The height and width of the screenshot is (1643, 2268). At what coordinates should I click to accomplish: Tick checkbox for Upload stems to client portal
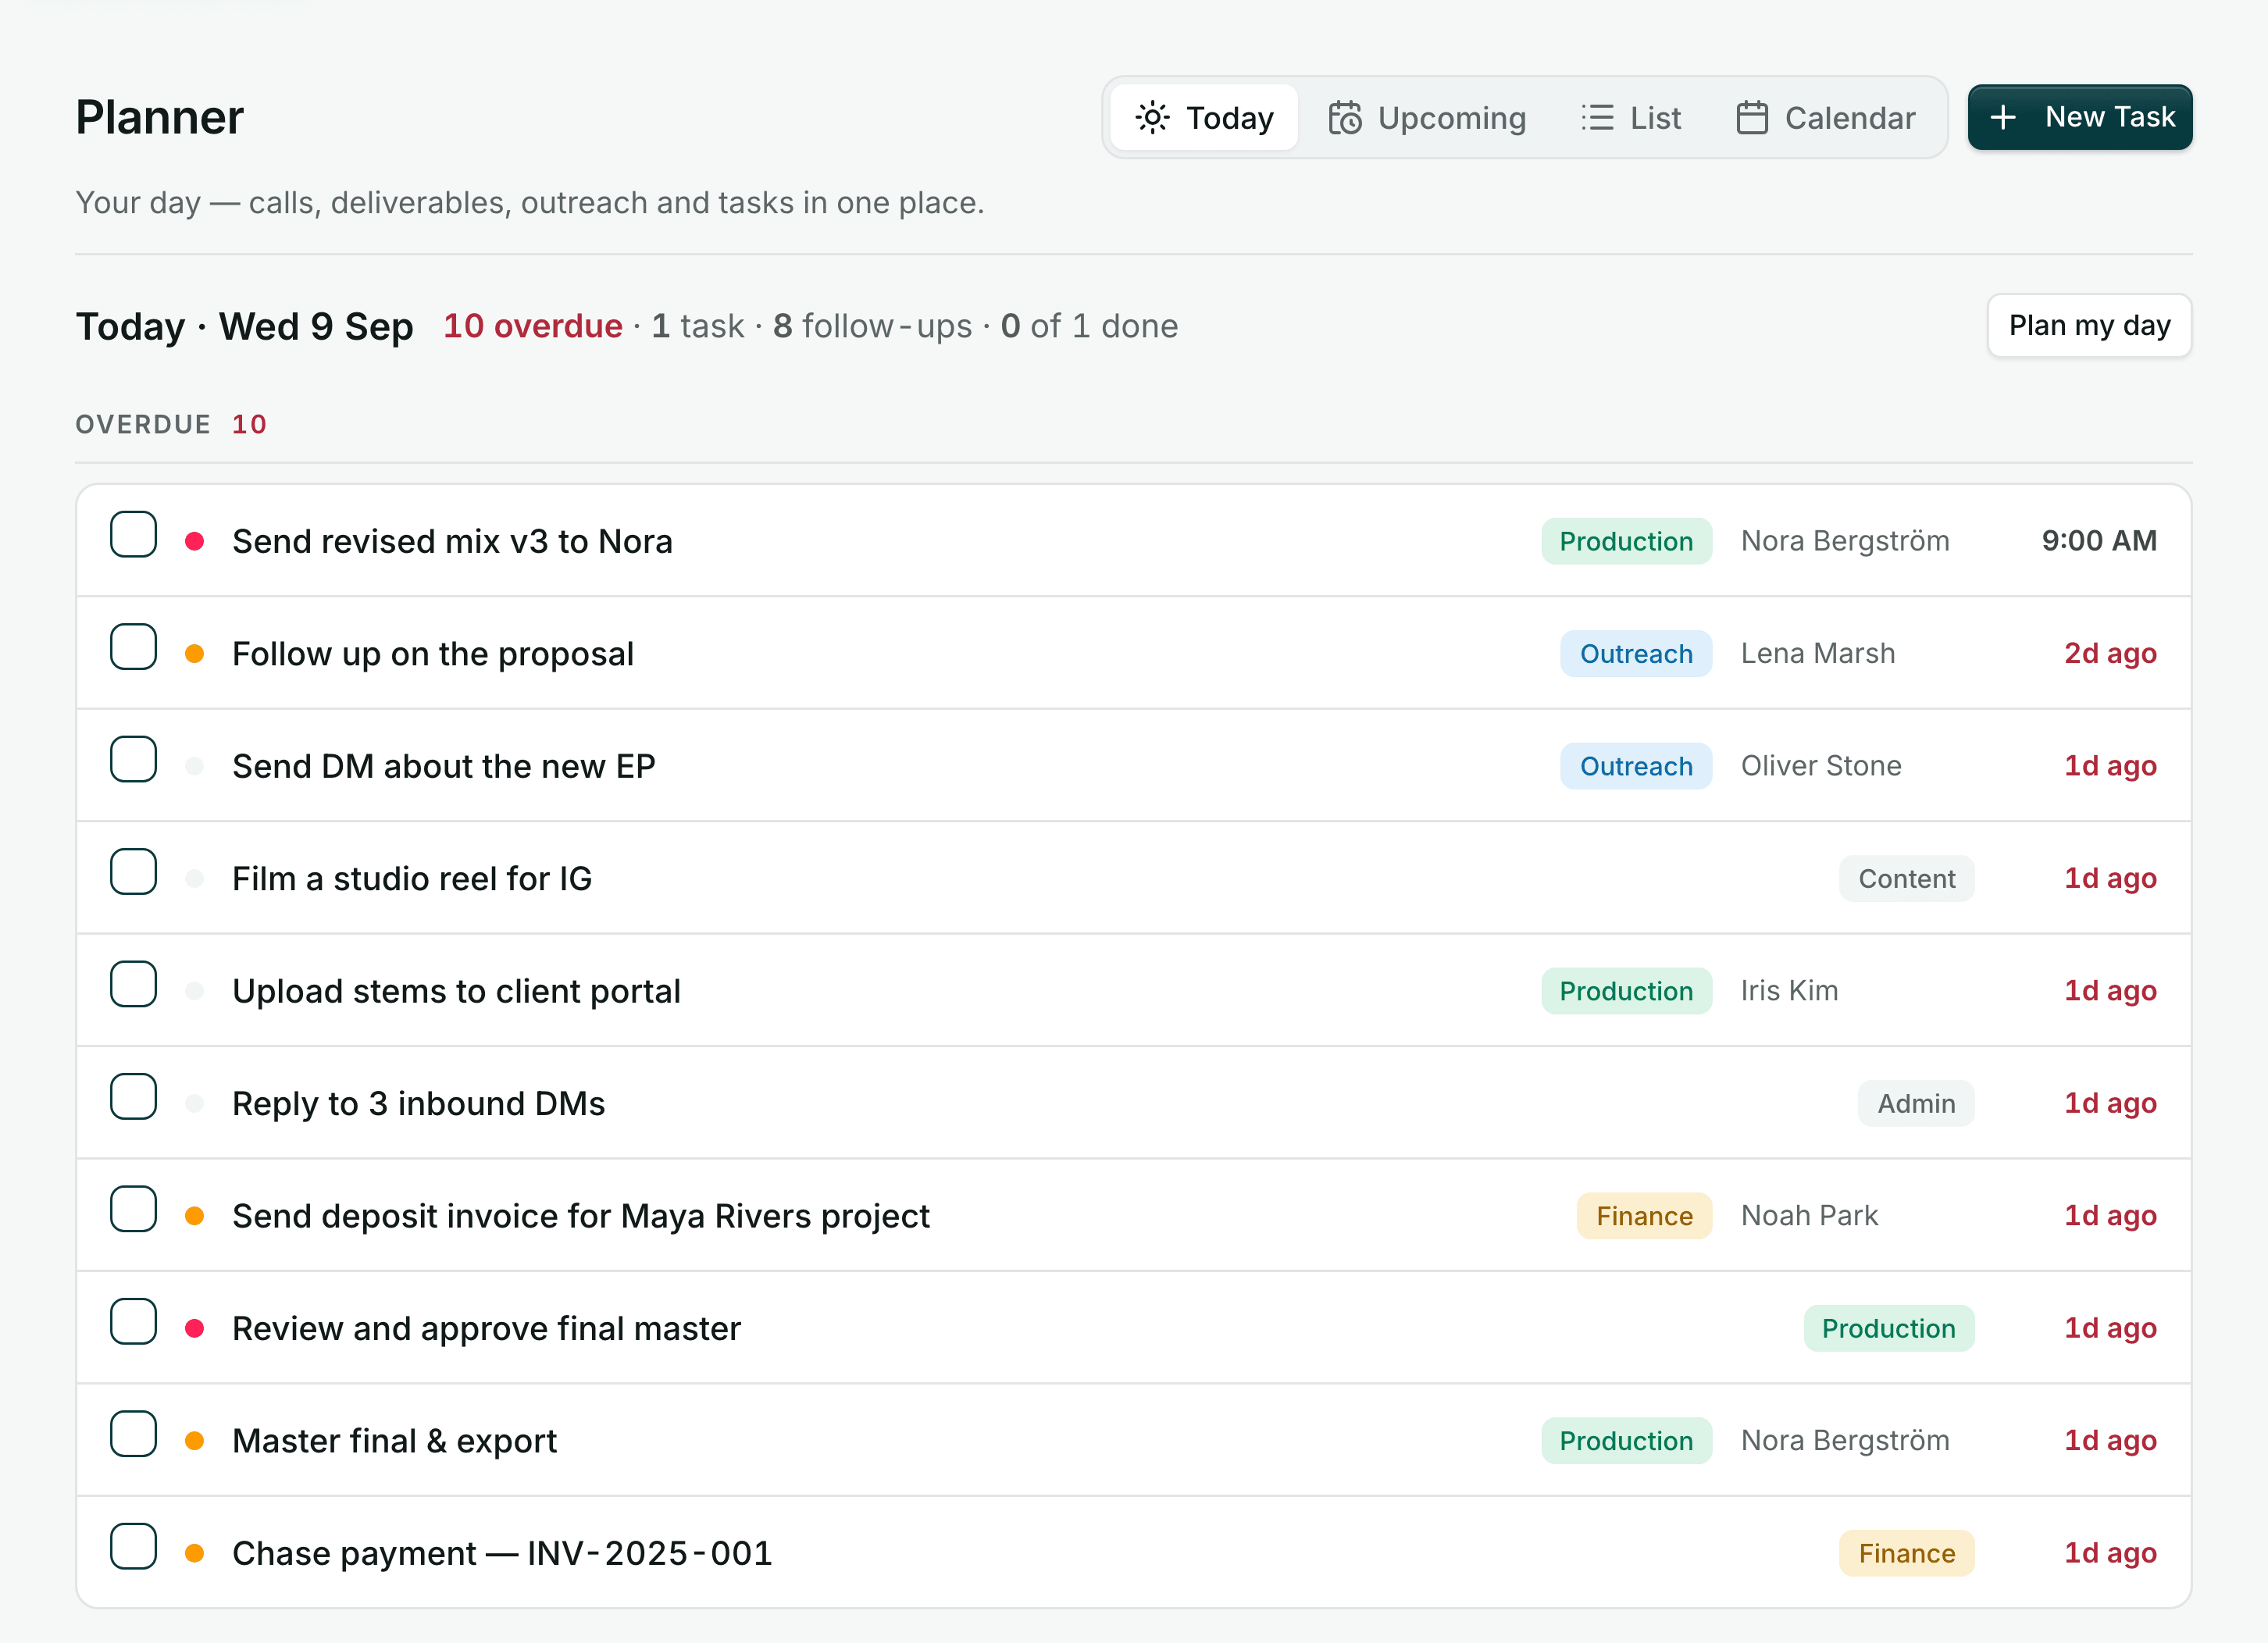pos(134,985)
